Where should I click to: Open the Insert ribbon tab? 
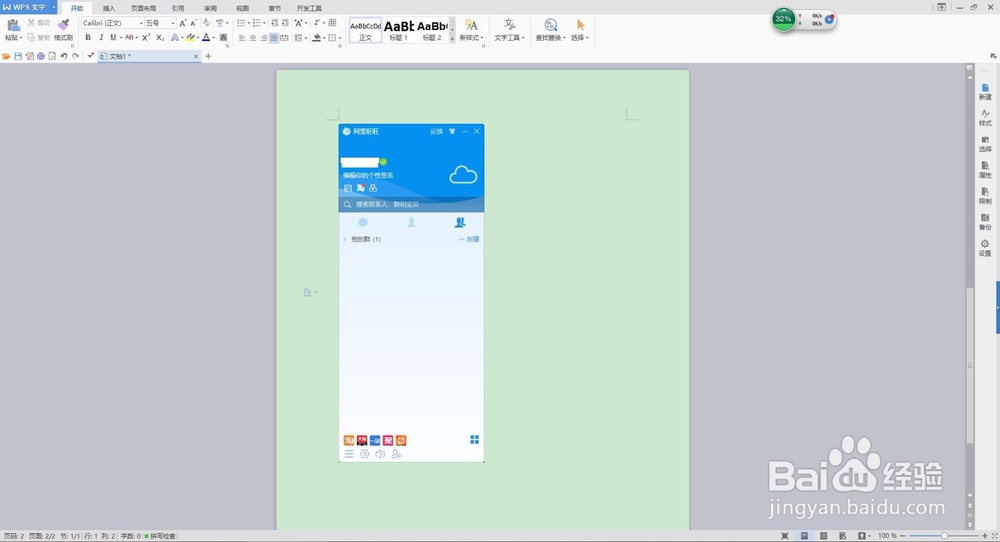pos(109,8)
